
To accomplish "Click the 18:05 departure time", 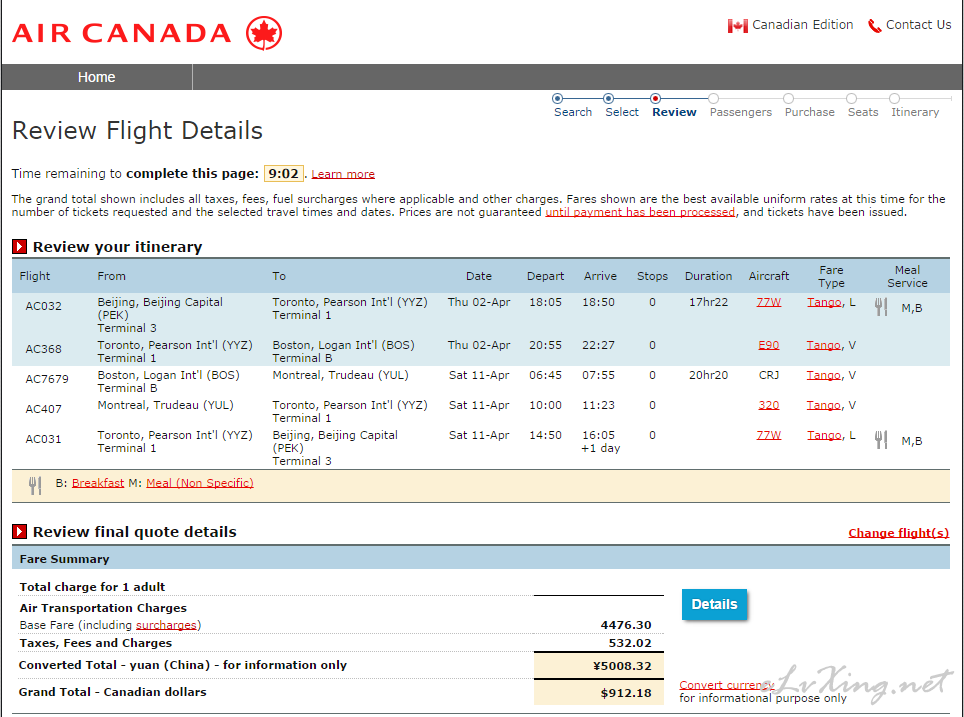I will [545, 302].
